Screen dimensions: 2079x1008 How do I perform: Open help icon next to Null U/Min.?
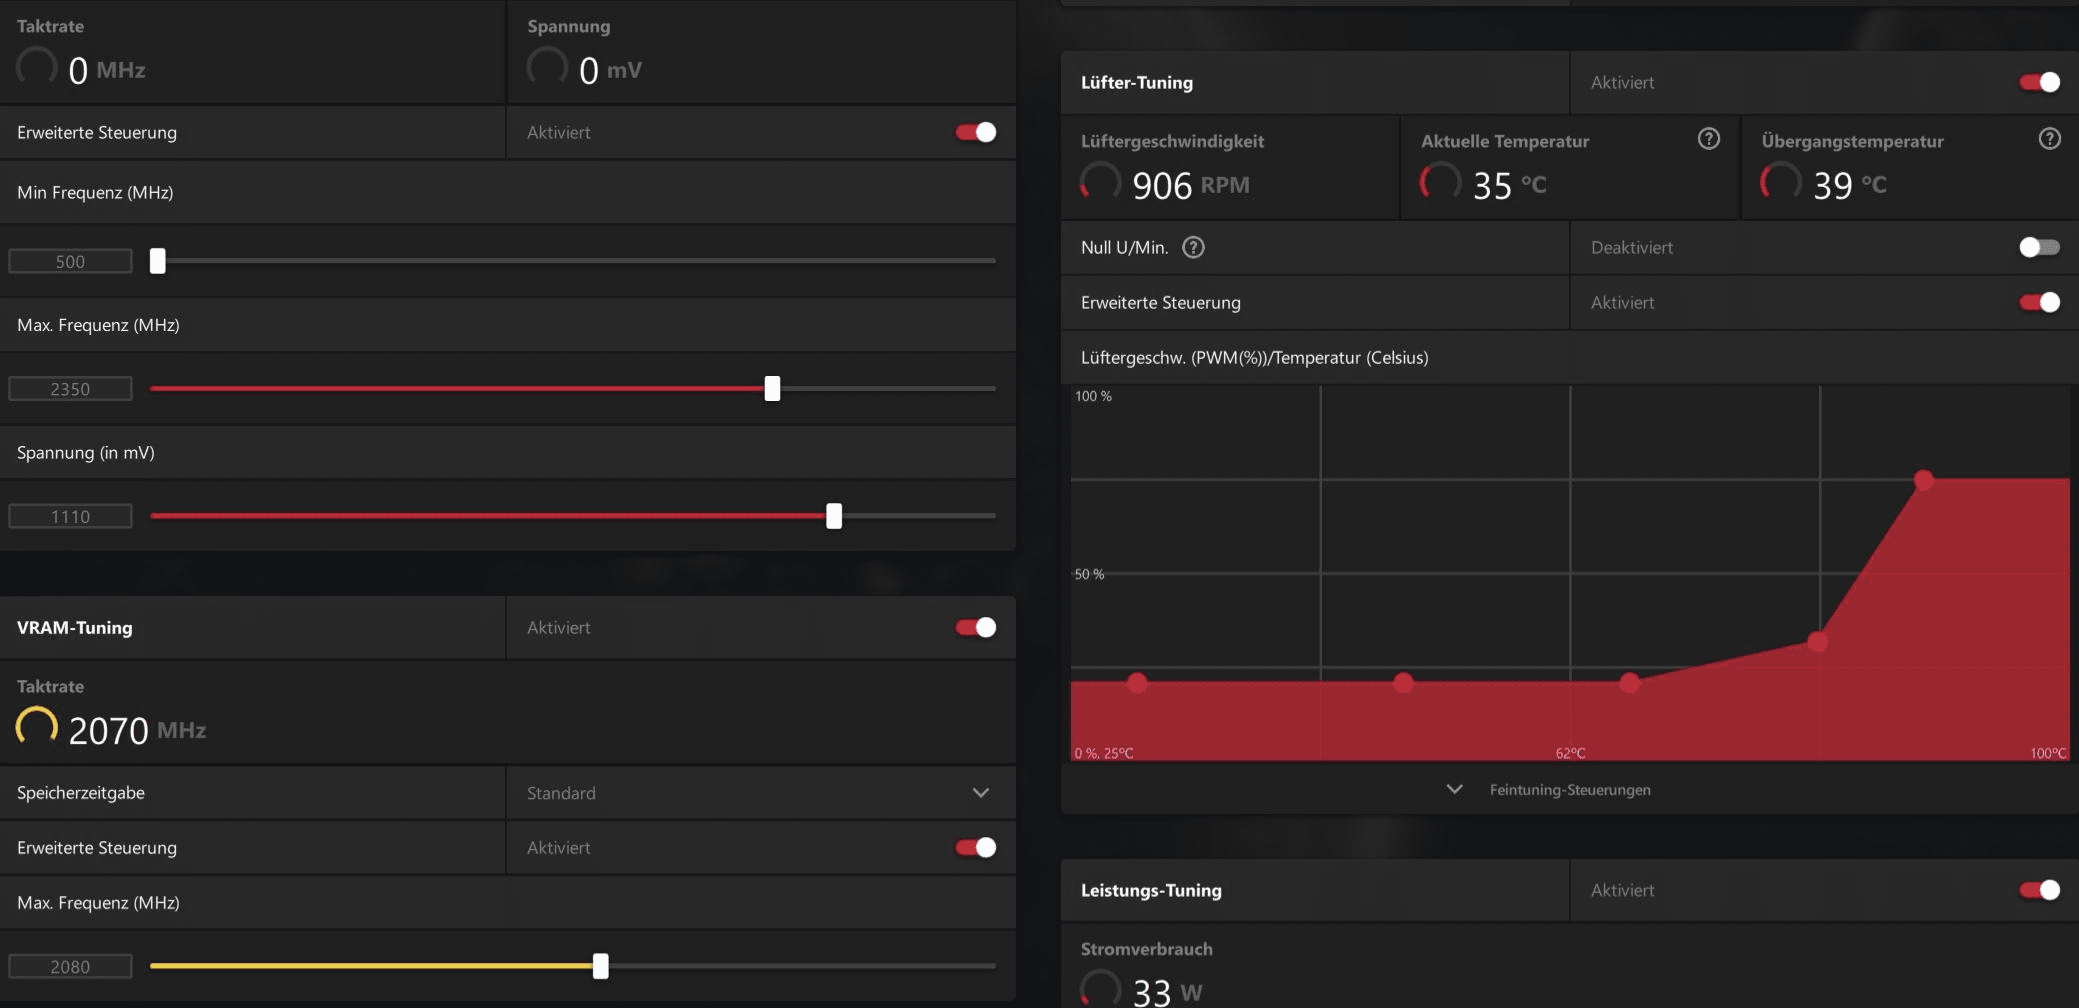1193,247
